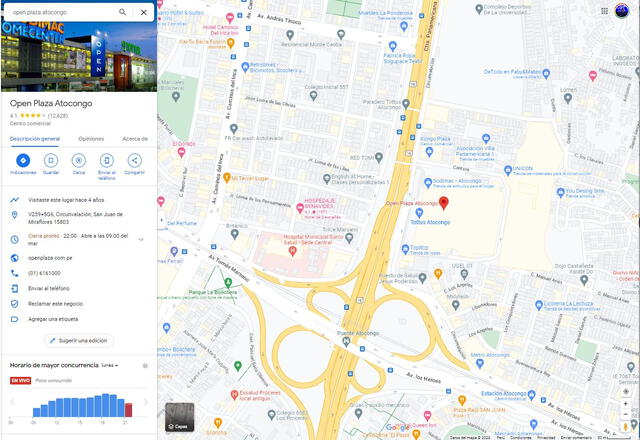Click the UNICON store pin

[508, 170]
